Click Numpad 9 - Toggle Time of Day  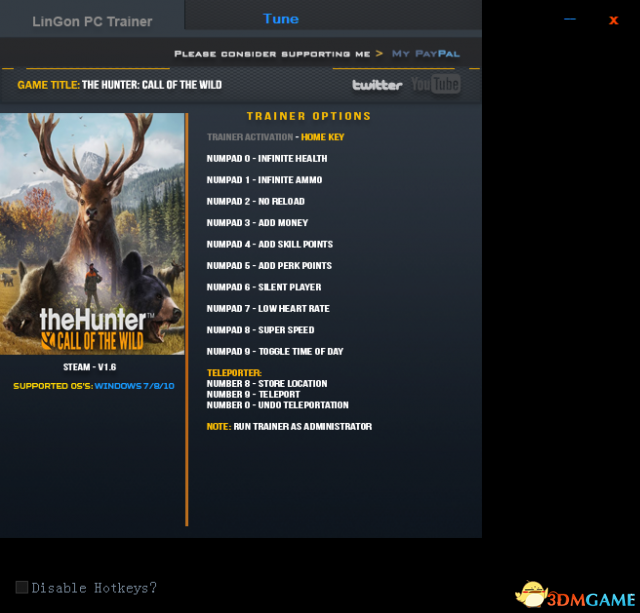click(275, 351)
